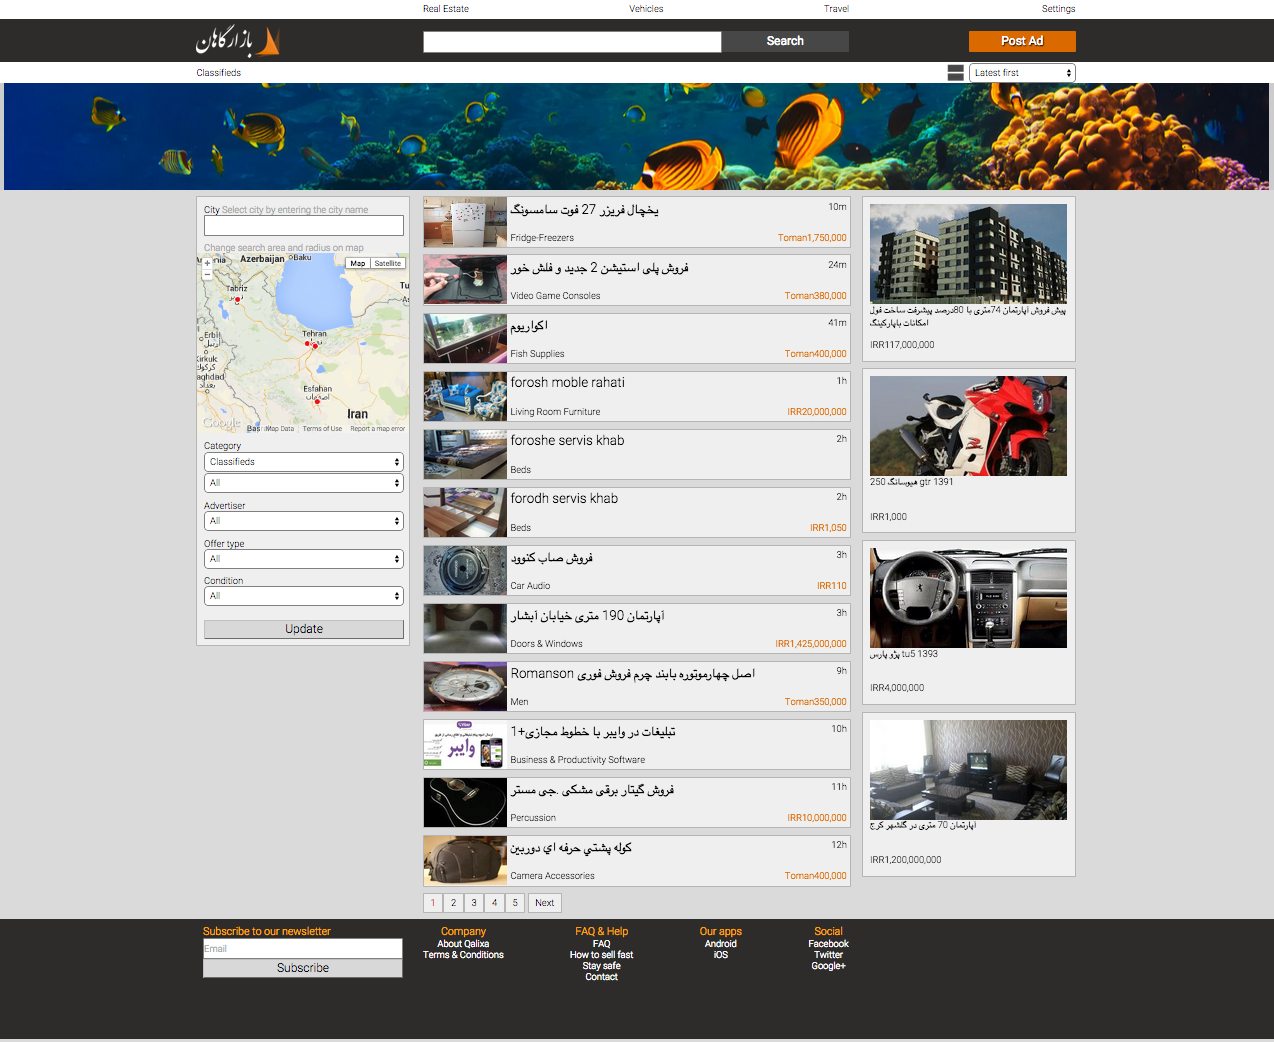This screenshot has height=1042, width=1274.
Task: Open the aquarium listing thumbnail image
Action: tap(465, 338)
